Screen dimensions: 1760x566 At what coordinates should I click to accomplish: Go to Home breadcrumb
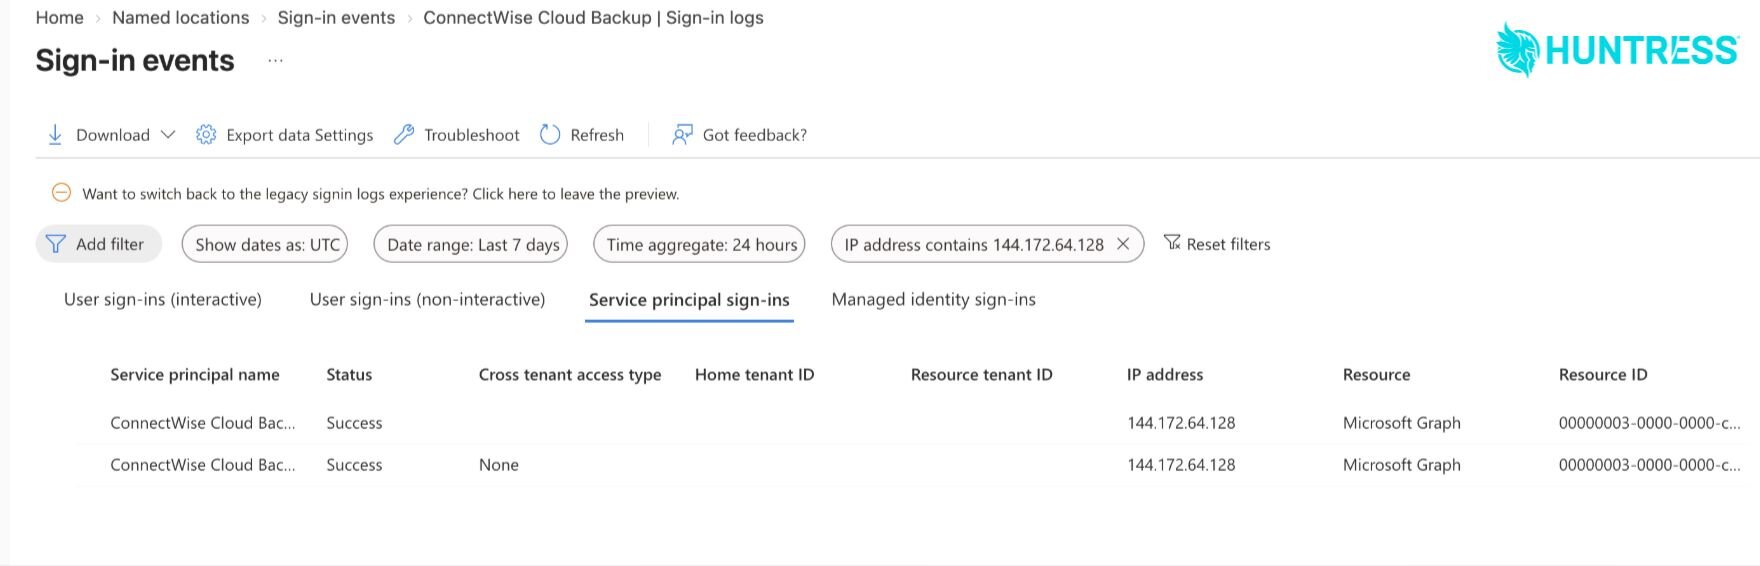(x=60, y=18)
